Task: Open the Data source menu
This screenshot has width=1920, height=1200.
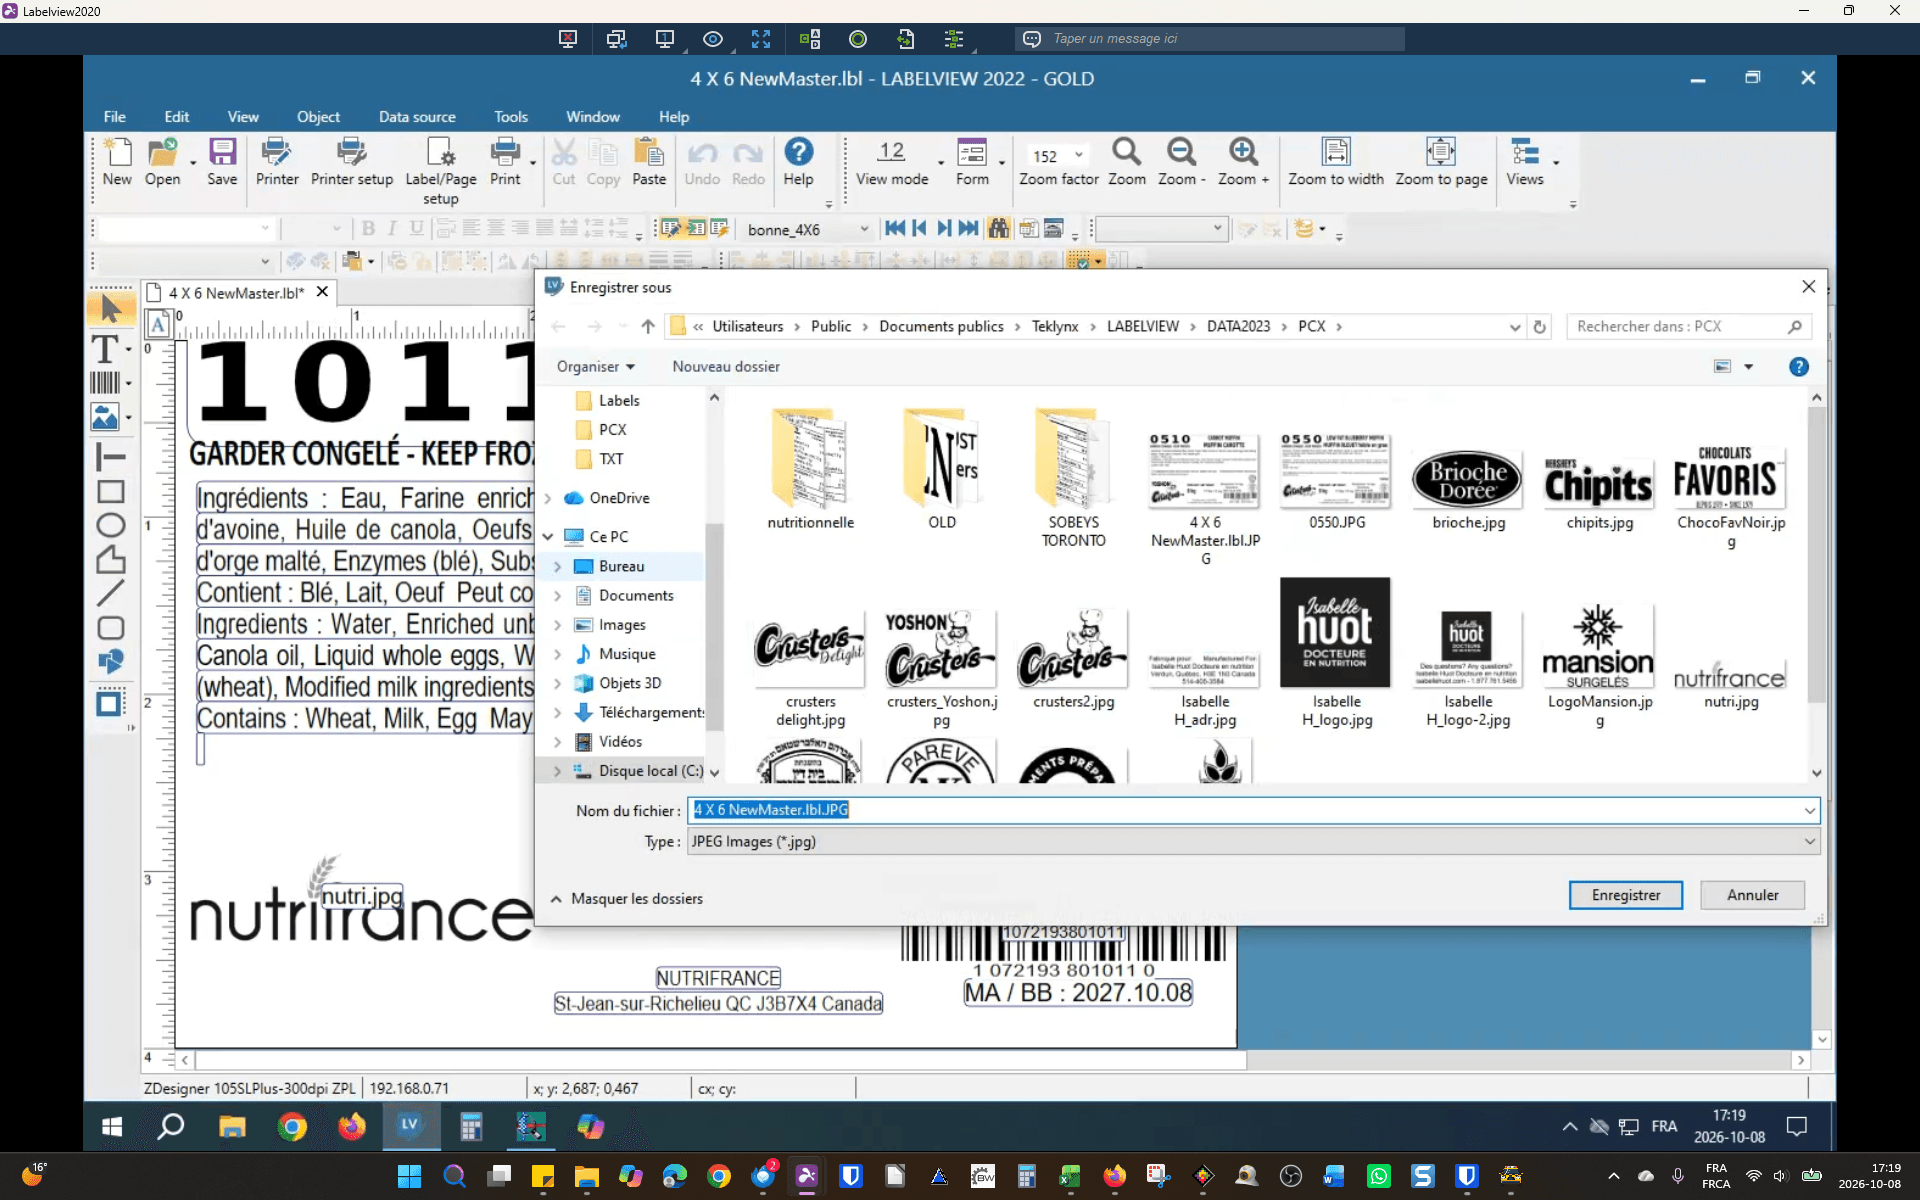Action: [x=417, y=117]
